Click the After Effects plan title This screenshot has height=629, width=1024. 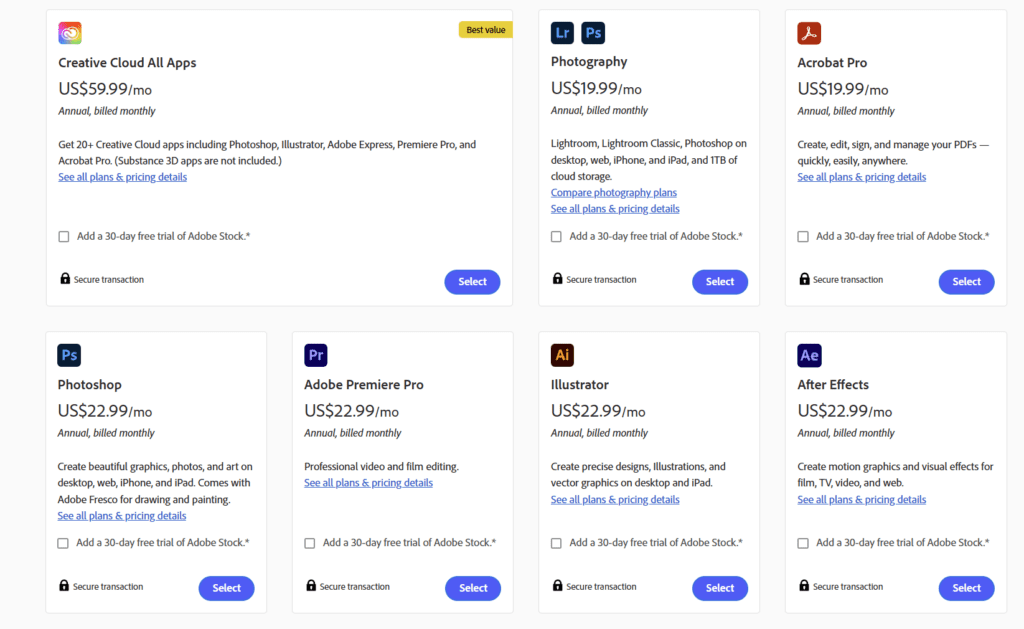click(x=833, y=385)
